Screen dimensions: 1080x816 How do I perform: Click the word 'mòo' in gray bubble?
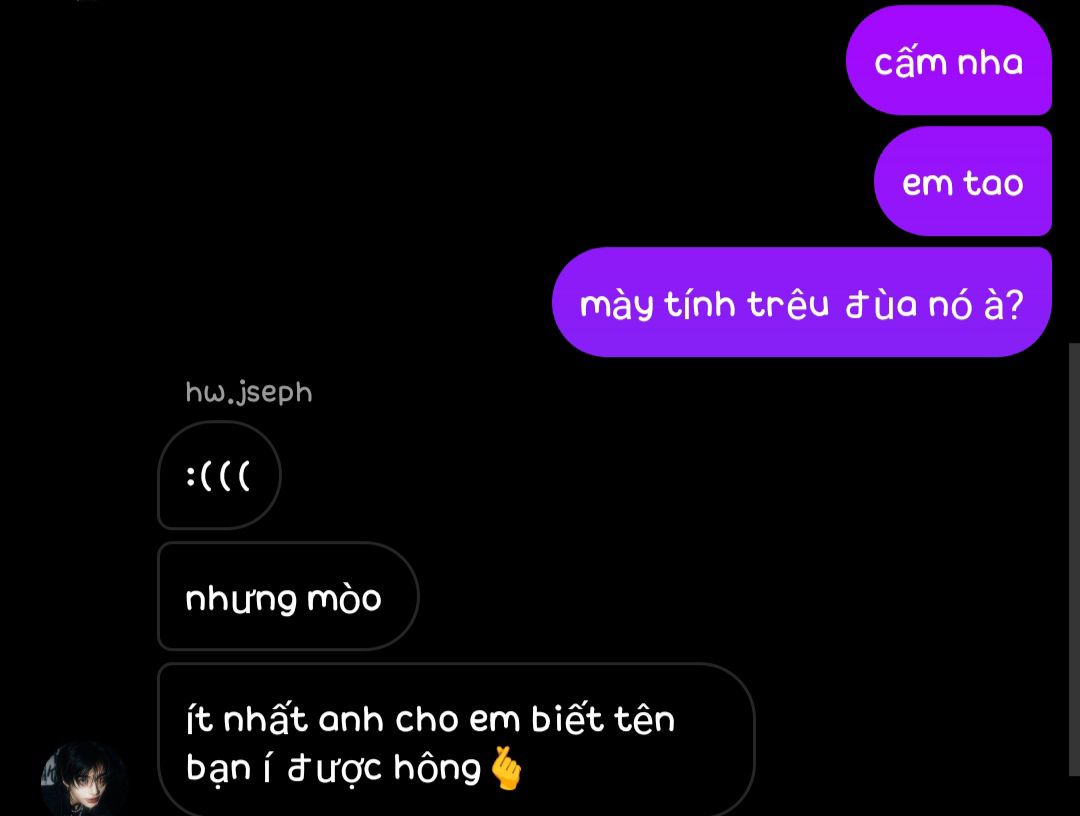(344, 598)
